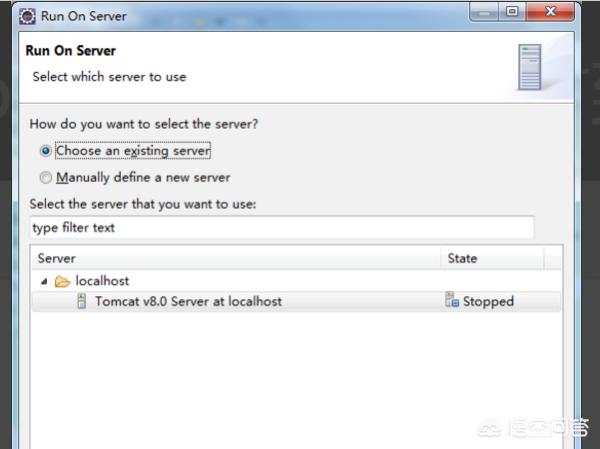
Task: Click the Stopped state text
Action: coord(488,301)
